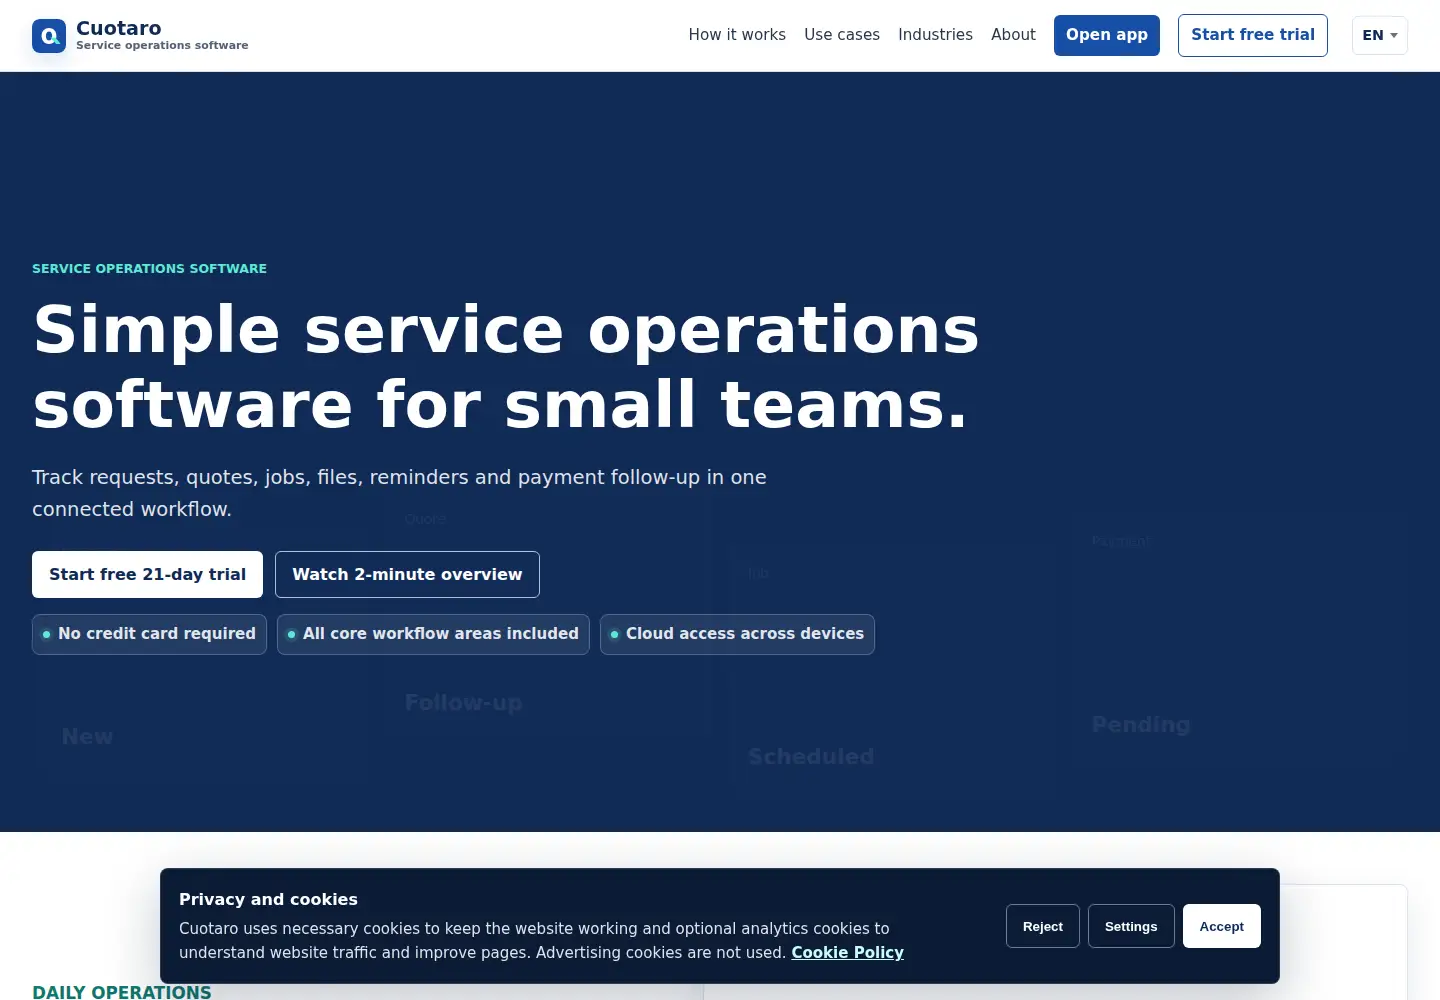The image size is (1440, 1000).
Task: Click the No credit card required badge
Action: pyautogui.click(x=149, y=634)
